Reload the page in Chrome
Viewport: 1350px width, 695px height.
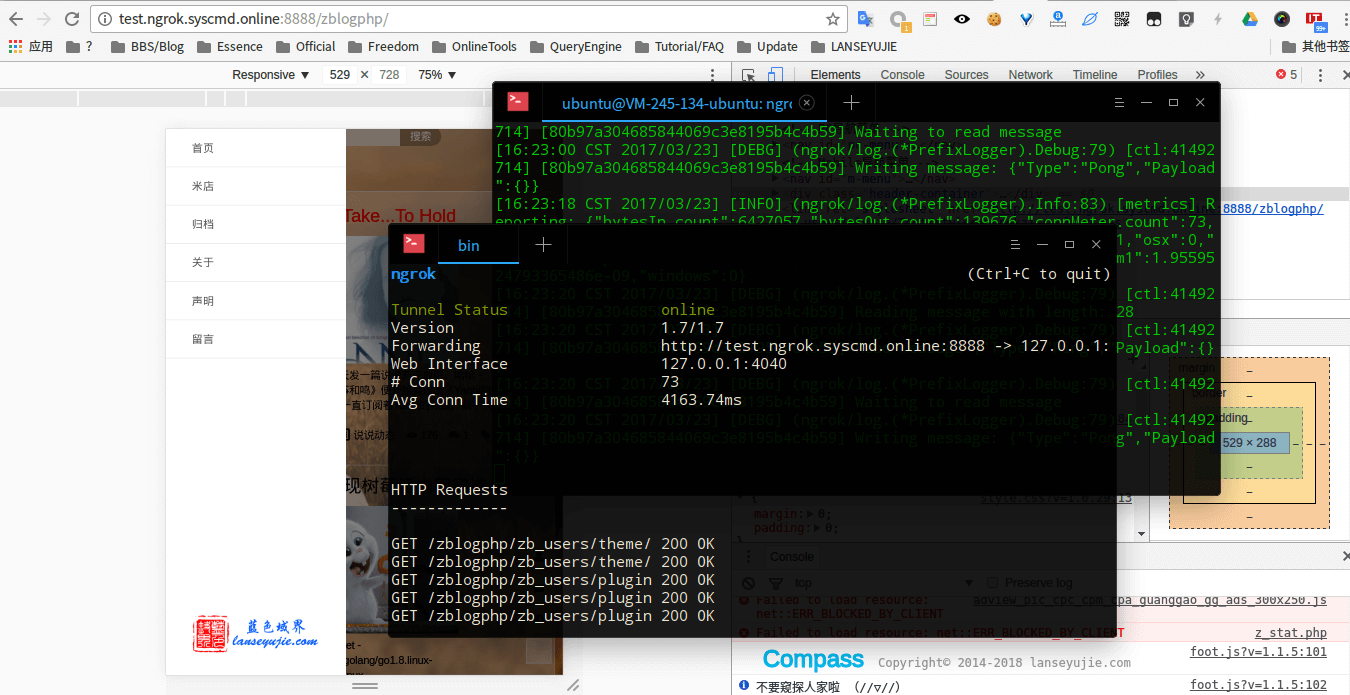point(72,19)
